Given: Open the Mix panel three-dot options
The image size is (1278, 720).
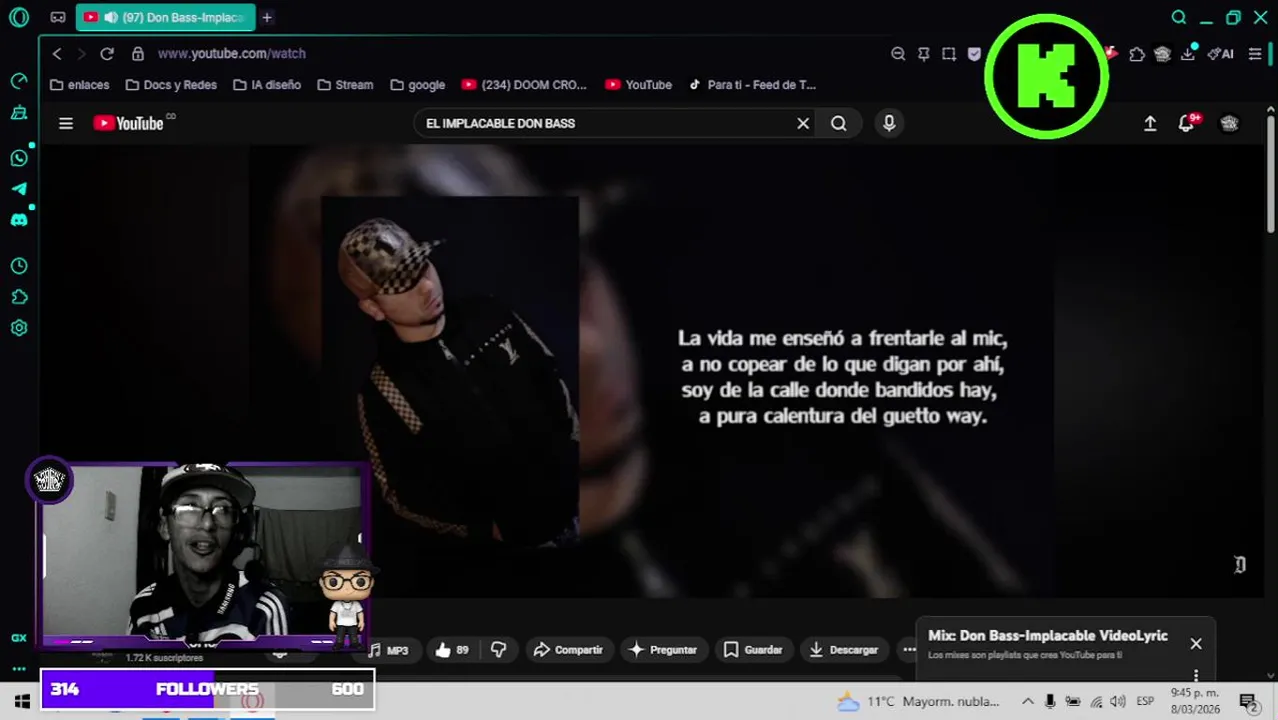Looking at the screenshot, I should pyautogui.click(x=1196, y=675).
